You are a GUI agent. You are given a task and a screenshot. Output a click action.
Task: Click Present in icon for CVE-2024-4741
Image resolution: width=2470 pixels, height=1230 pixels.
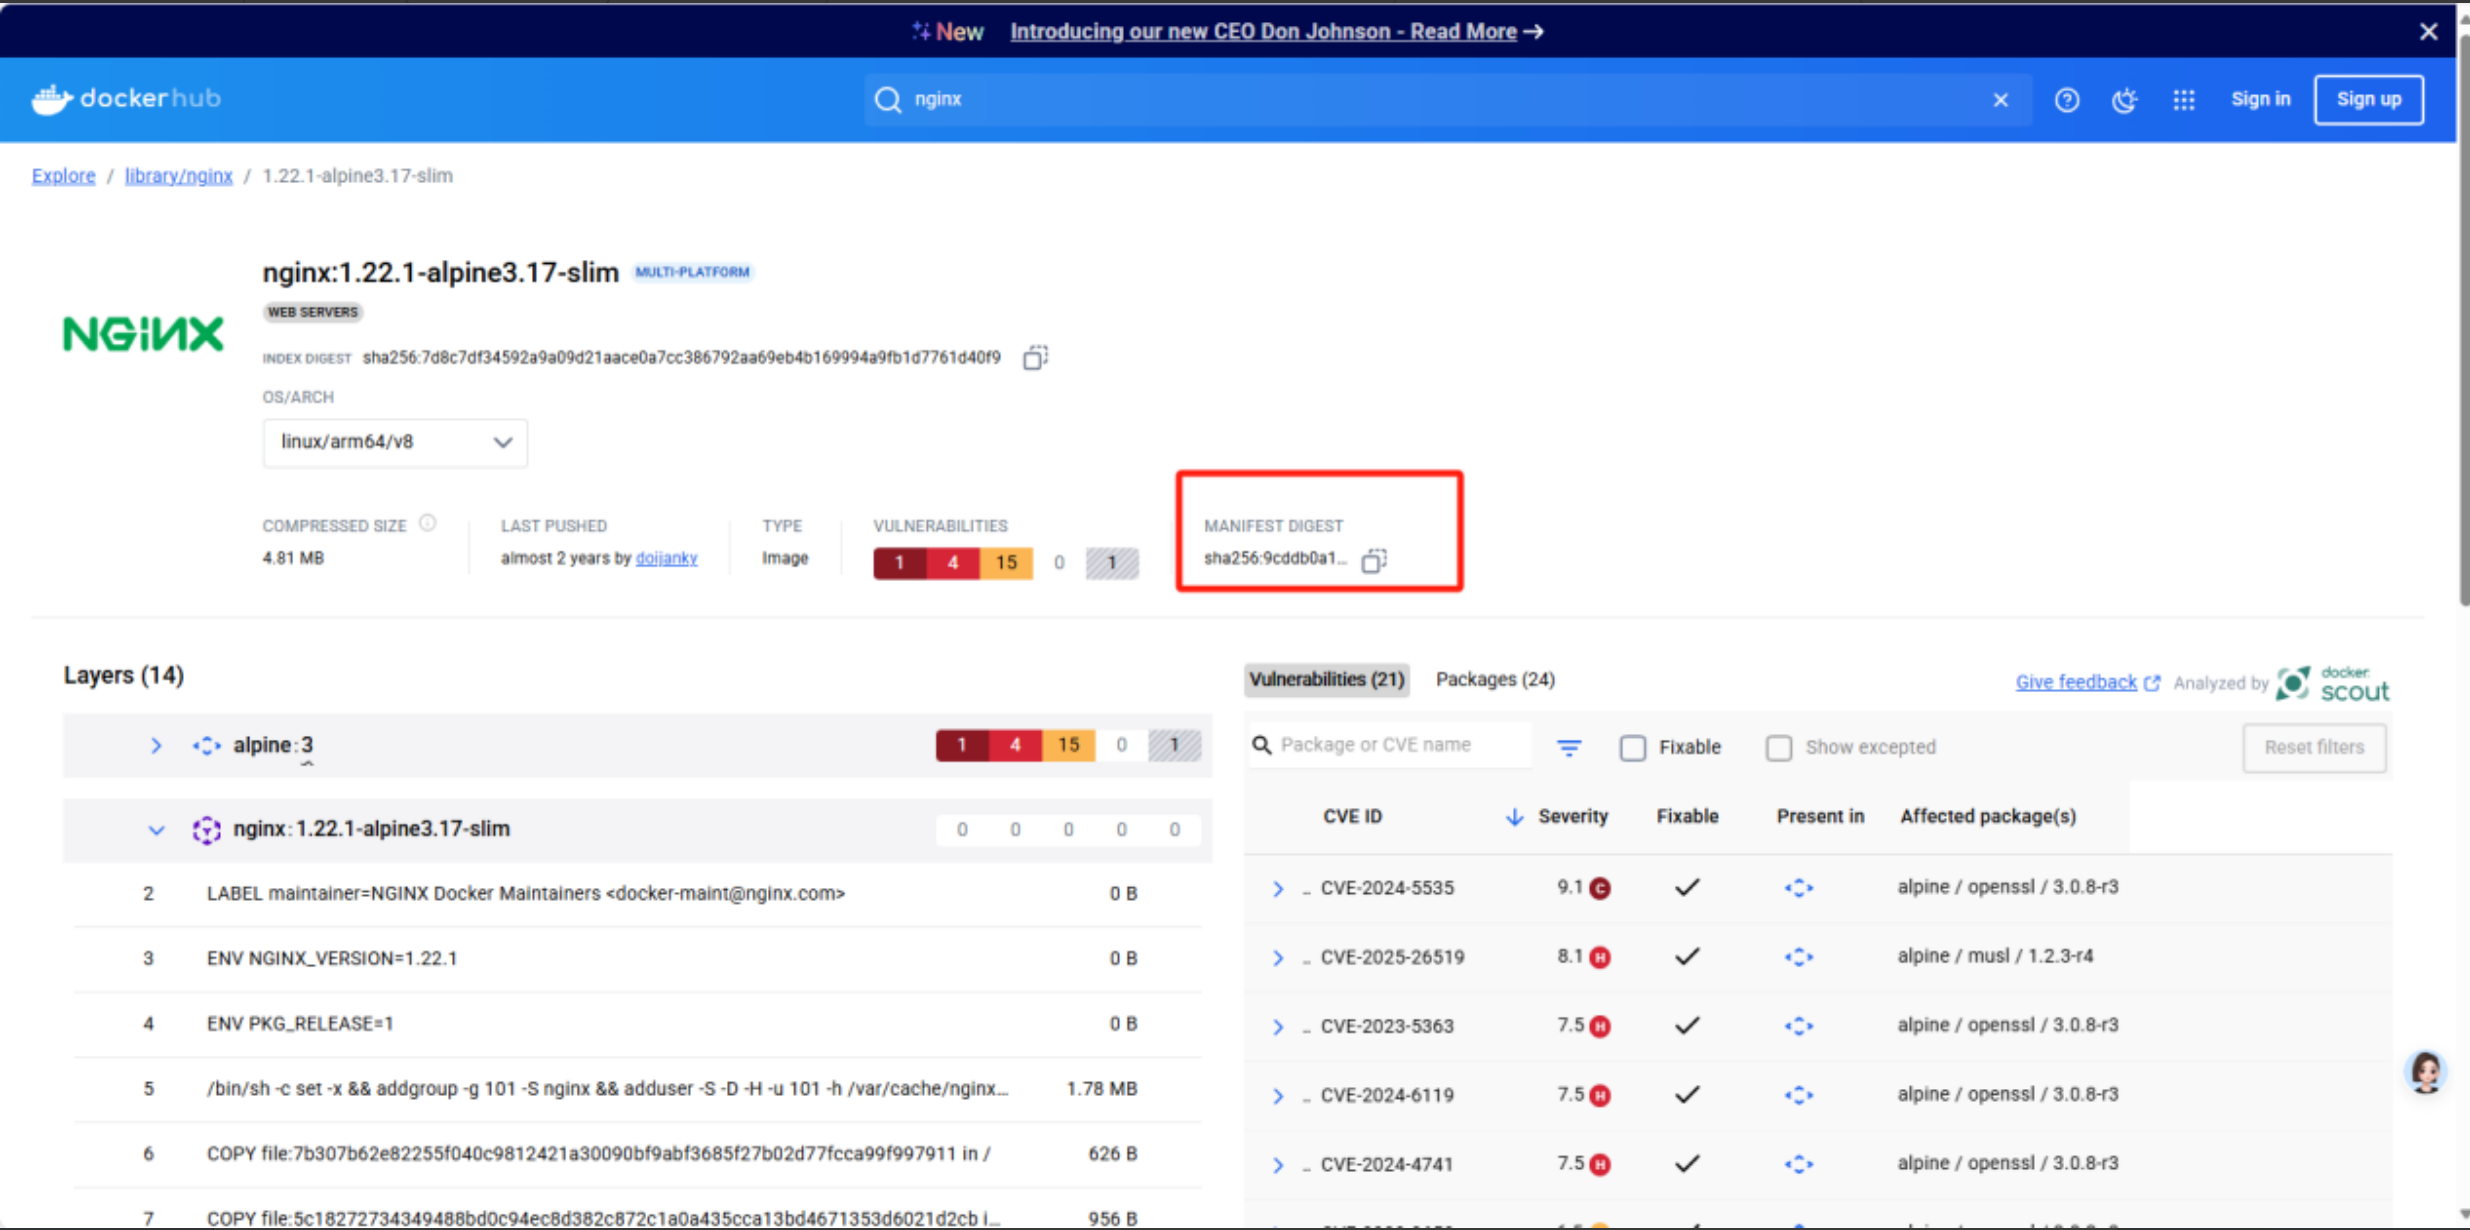click(1799, 1164)
